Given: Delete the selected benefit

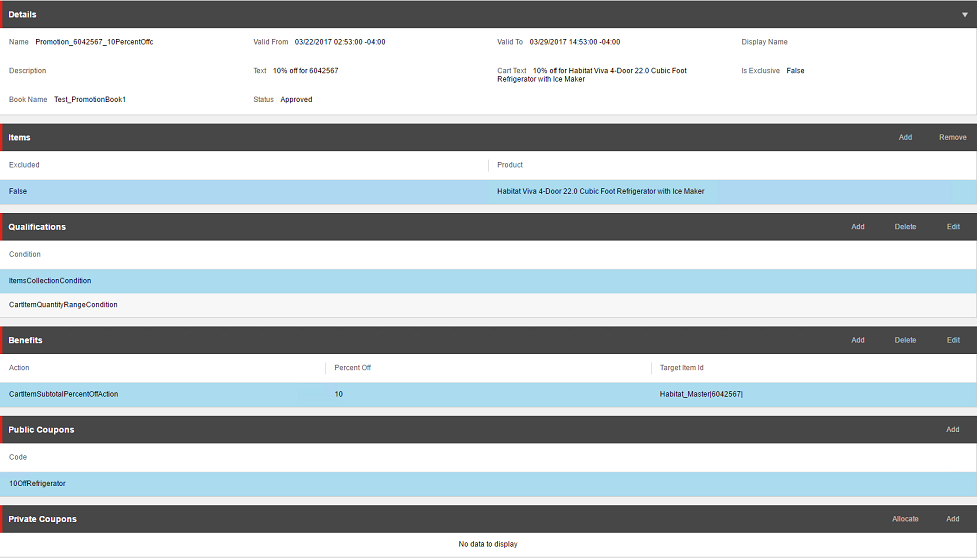Looking at the screenshot, I should (905, 340).
